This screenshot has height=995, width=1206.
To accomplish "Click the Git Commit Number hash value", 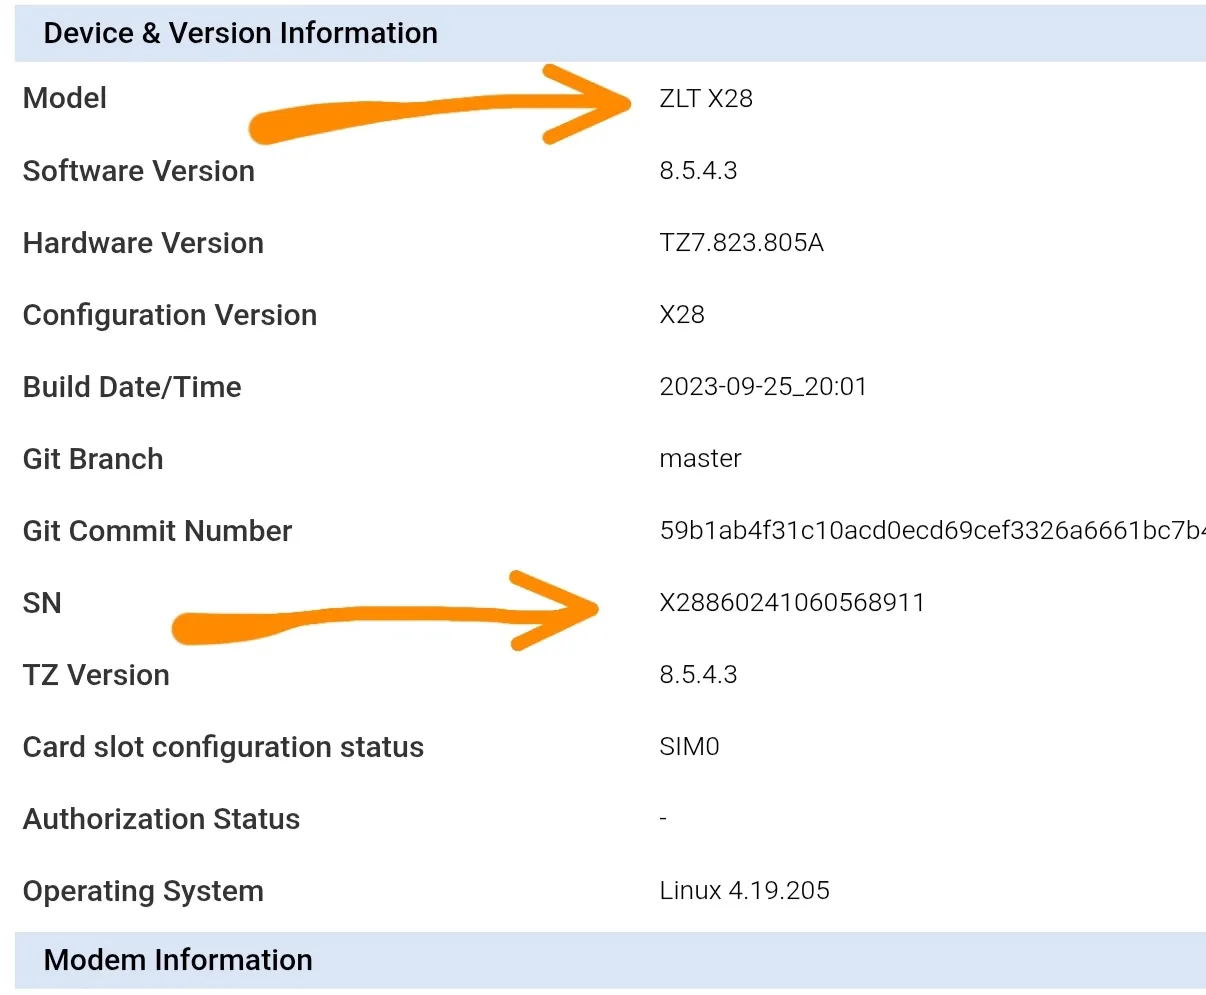I will point(930,531).
